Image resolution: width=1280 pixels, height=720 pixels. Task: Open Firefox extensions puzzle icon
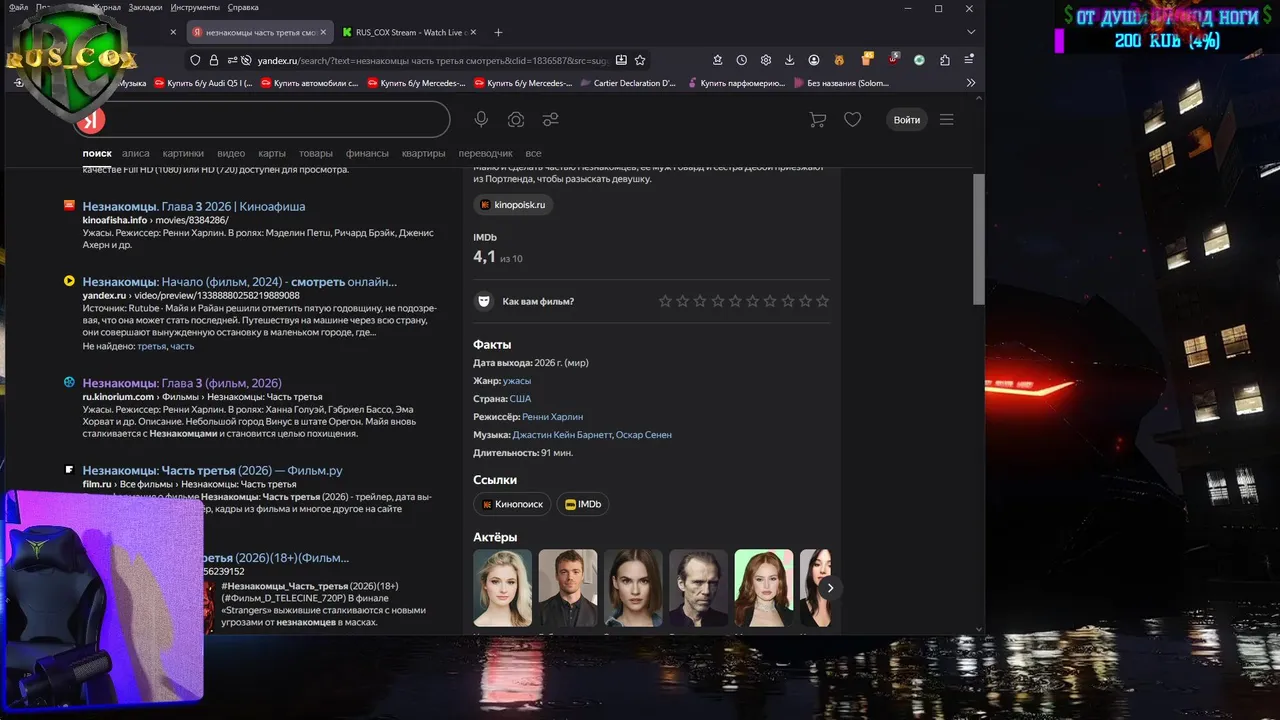pos(945,60)
